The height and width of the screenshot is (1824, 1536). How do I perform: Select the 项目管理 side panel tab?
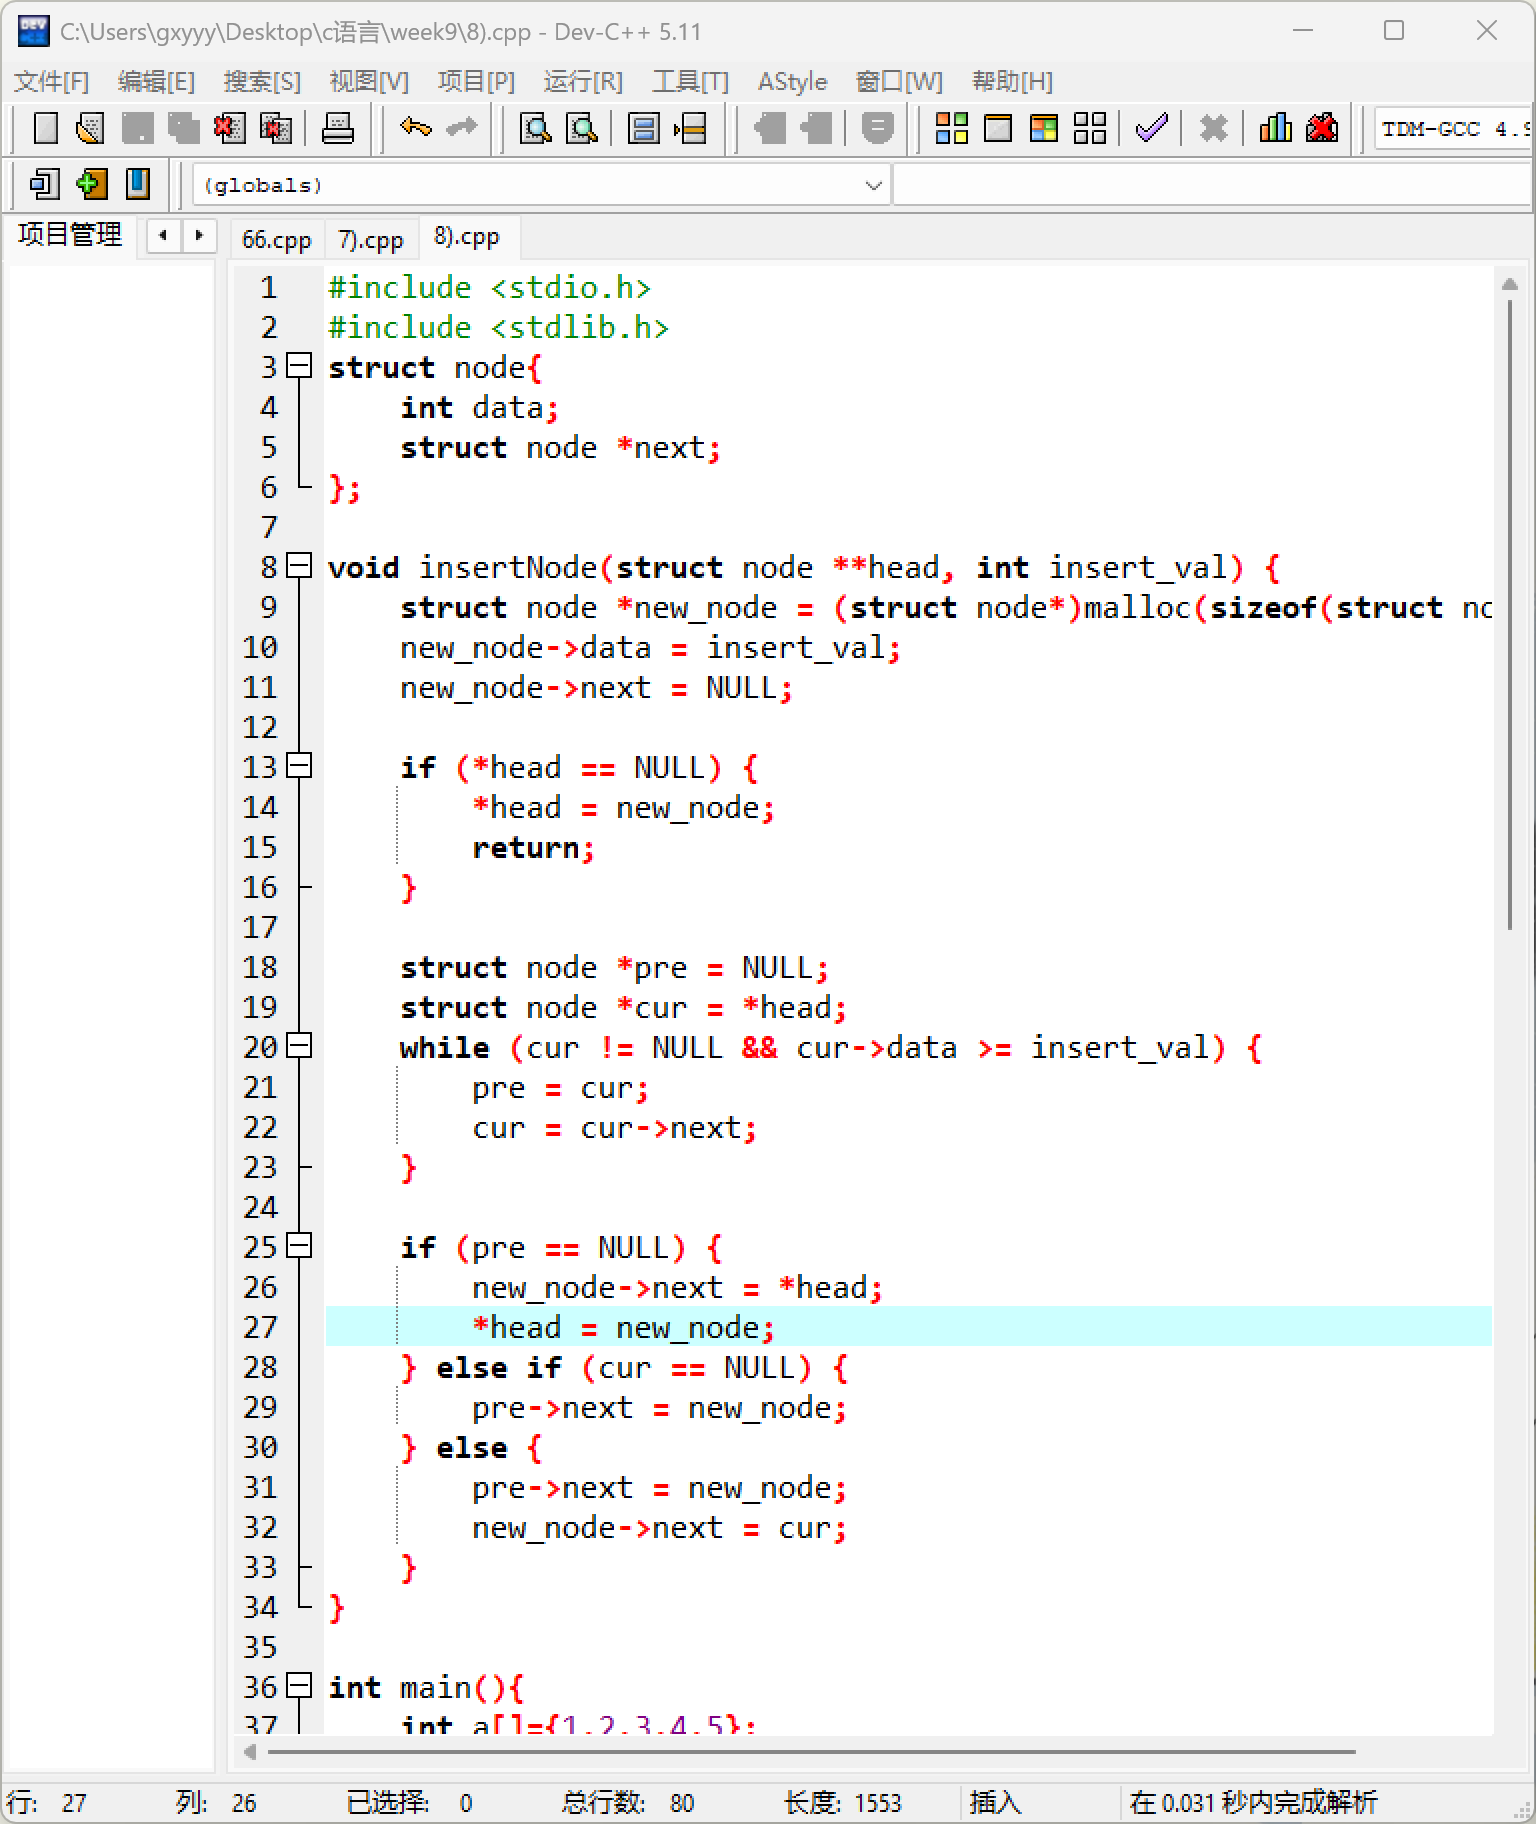pyautogui.click(x=70, y=234)
